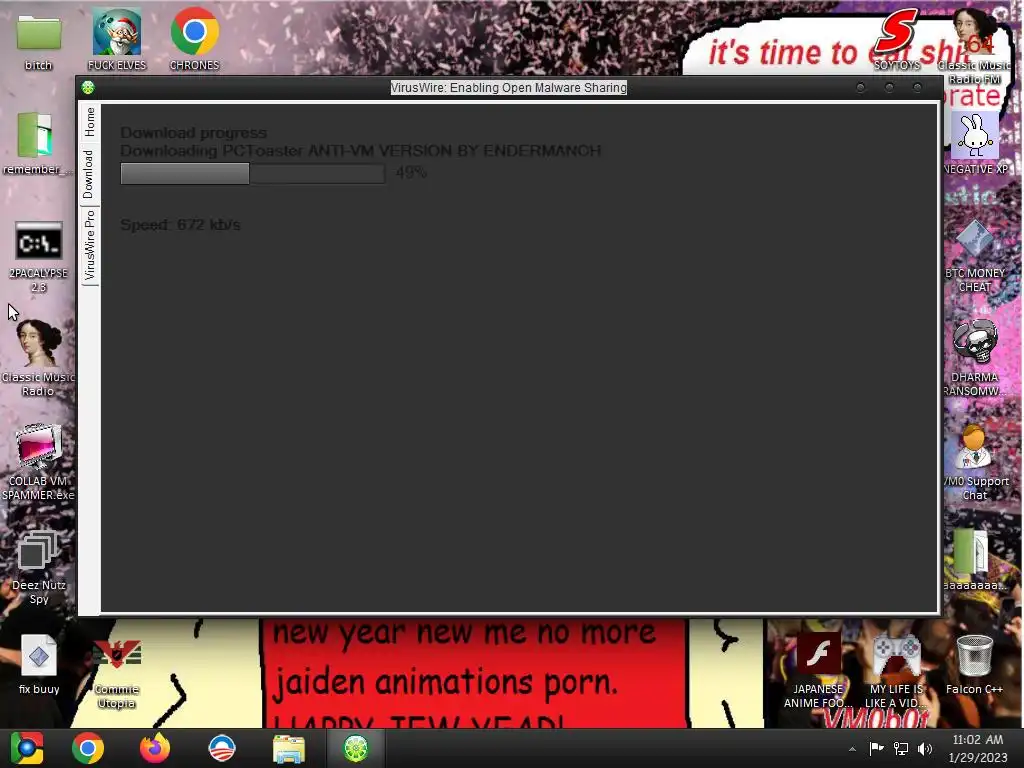The height and width of the screenshot is (768, 1024).
Task: Click the download progress bar at 49%
Action: click(253, 173)
